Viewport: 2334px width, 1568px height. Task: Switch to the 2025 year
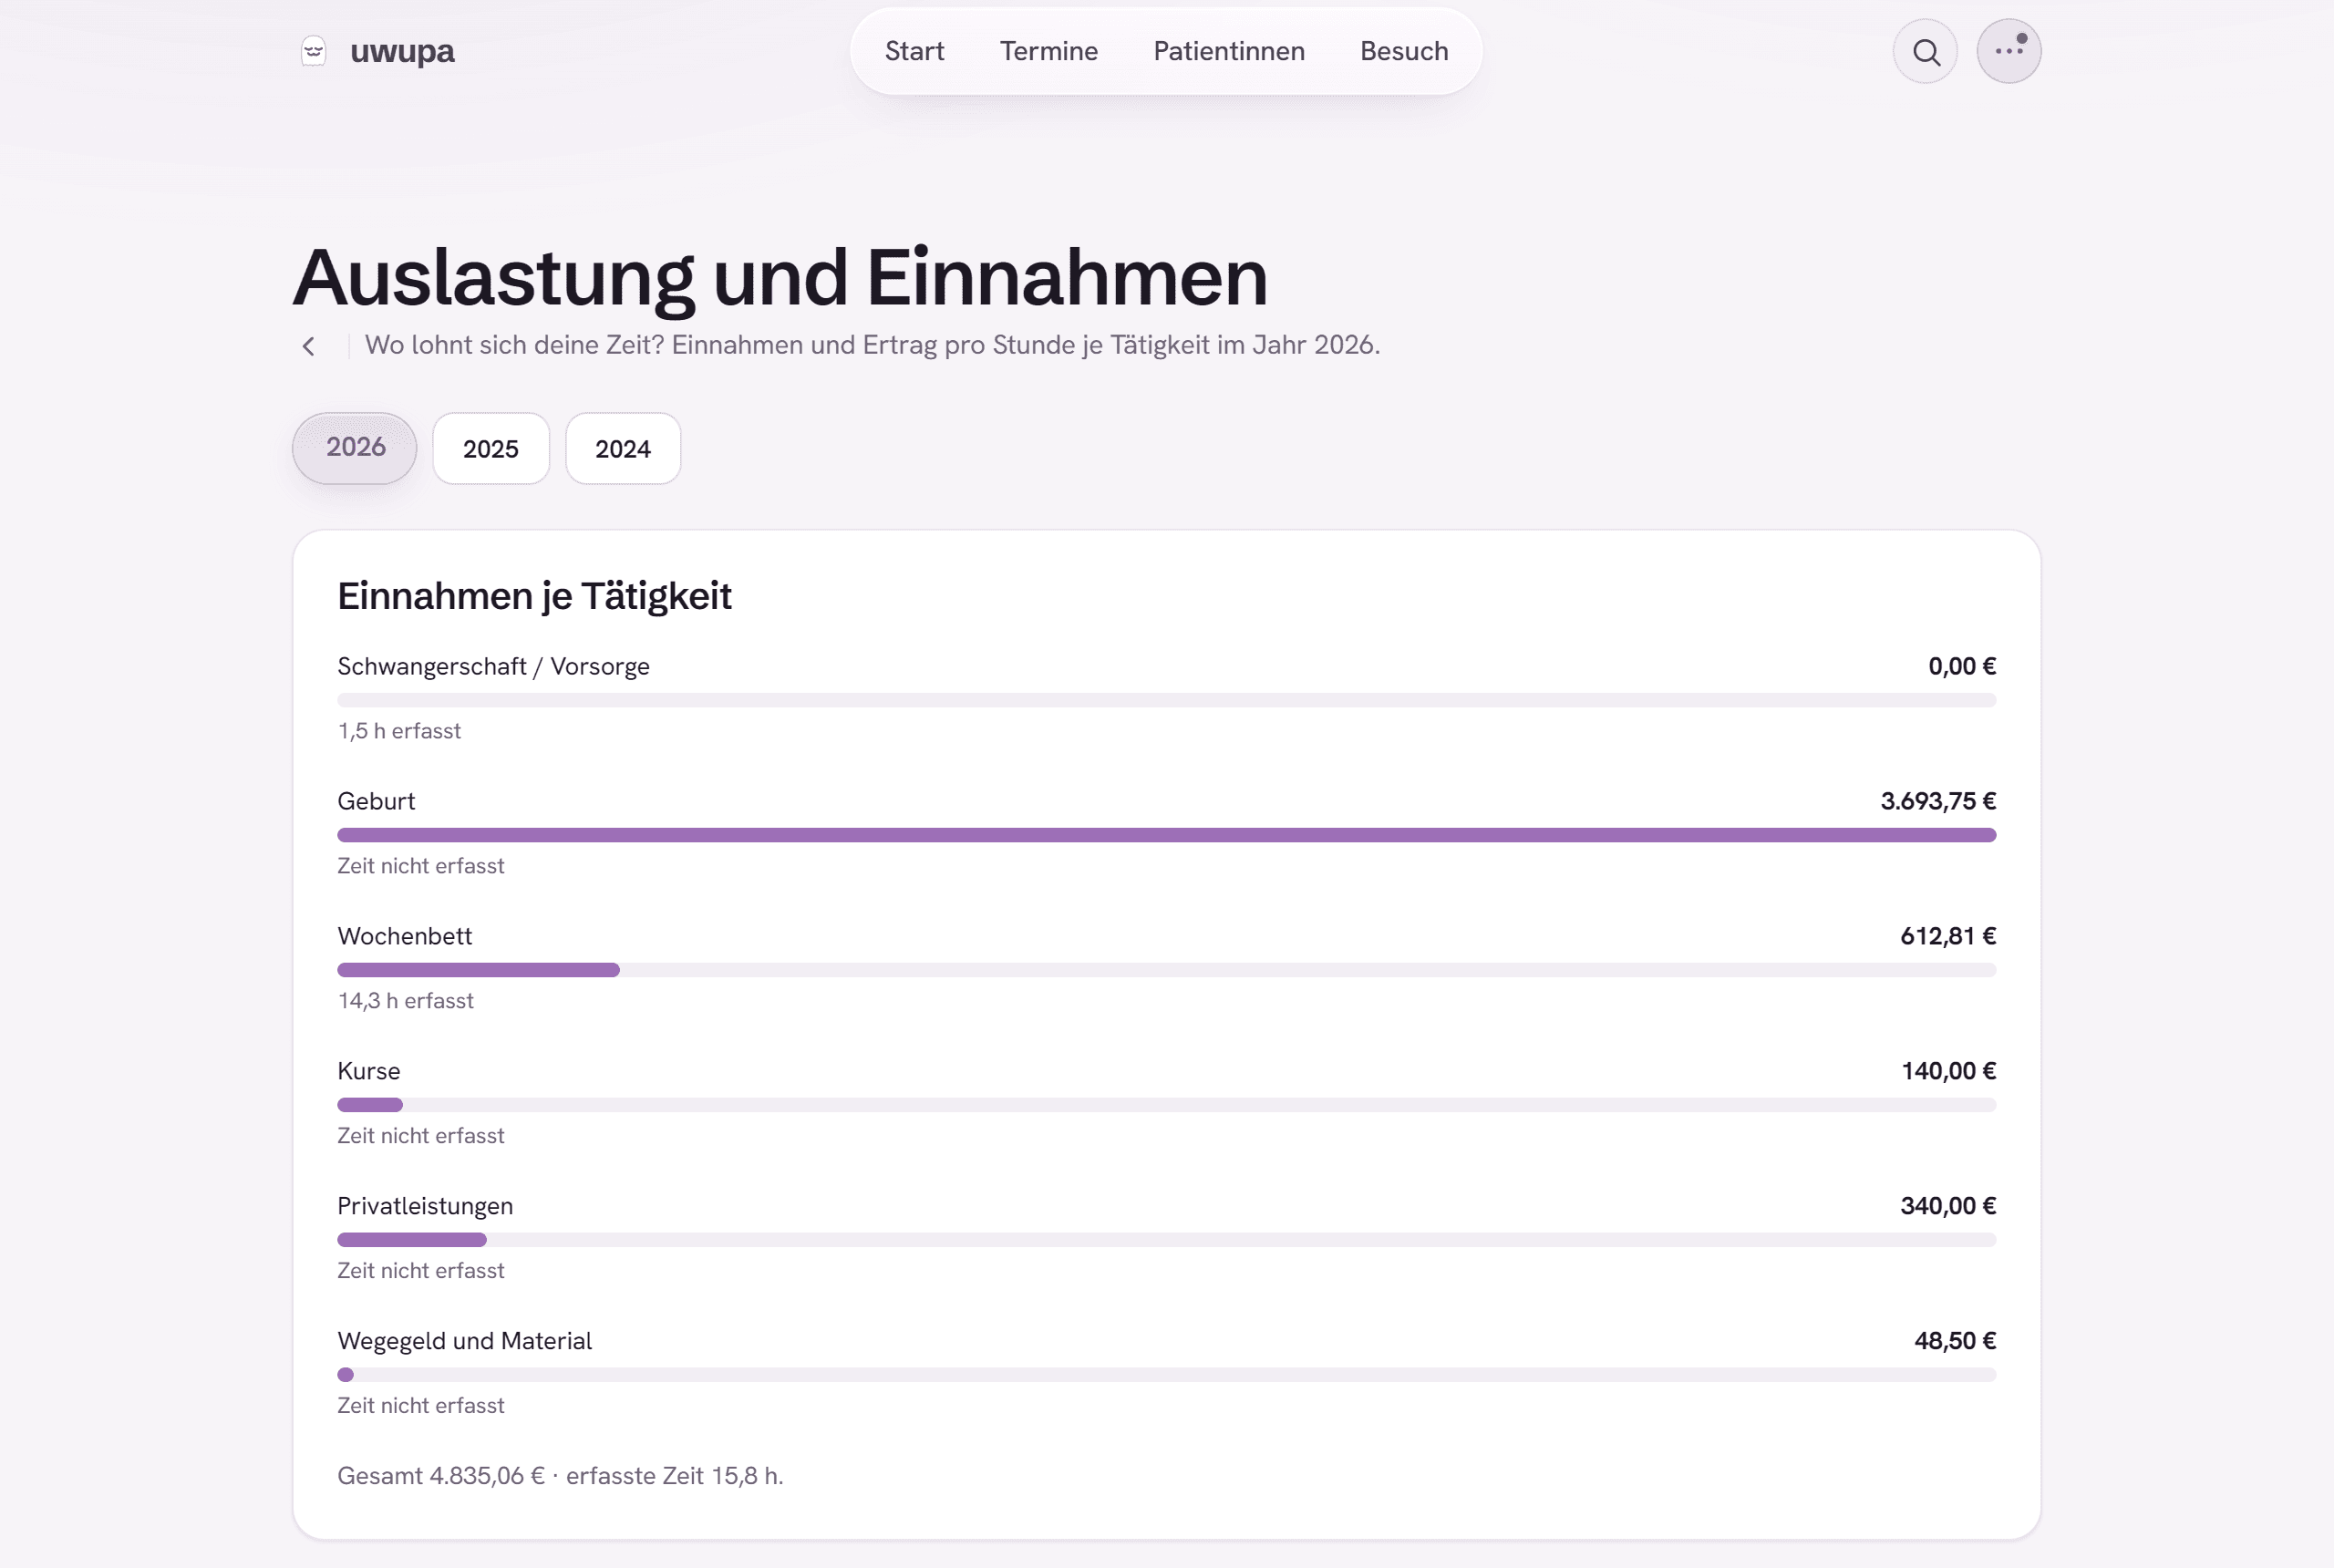click(x=490, y=449)
